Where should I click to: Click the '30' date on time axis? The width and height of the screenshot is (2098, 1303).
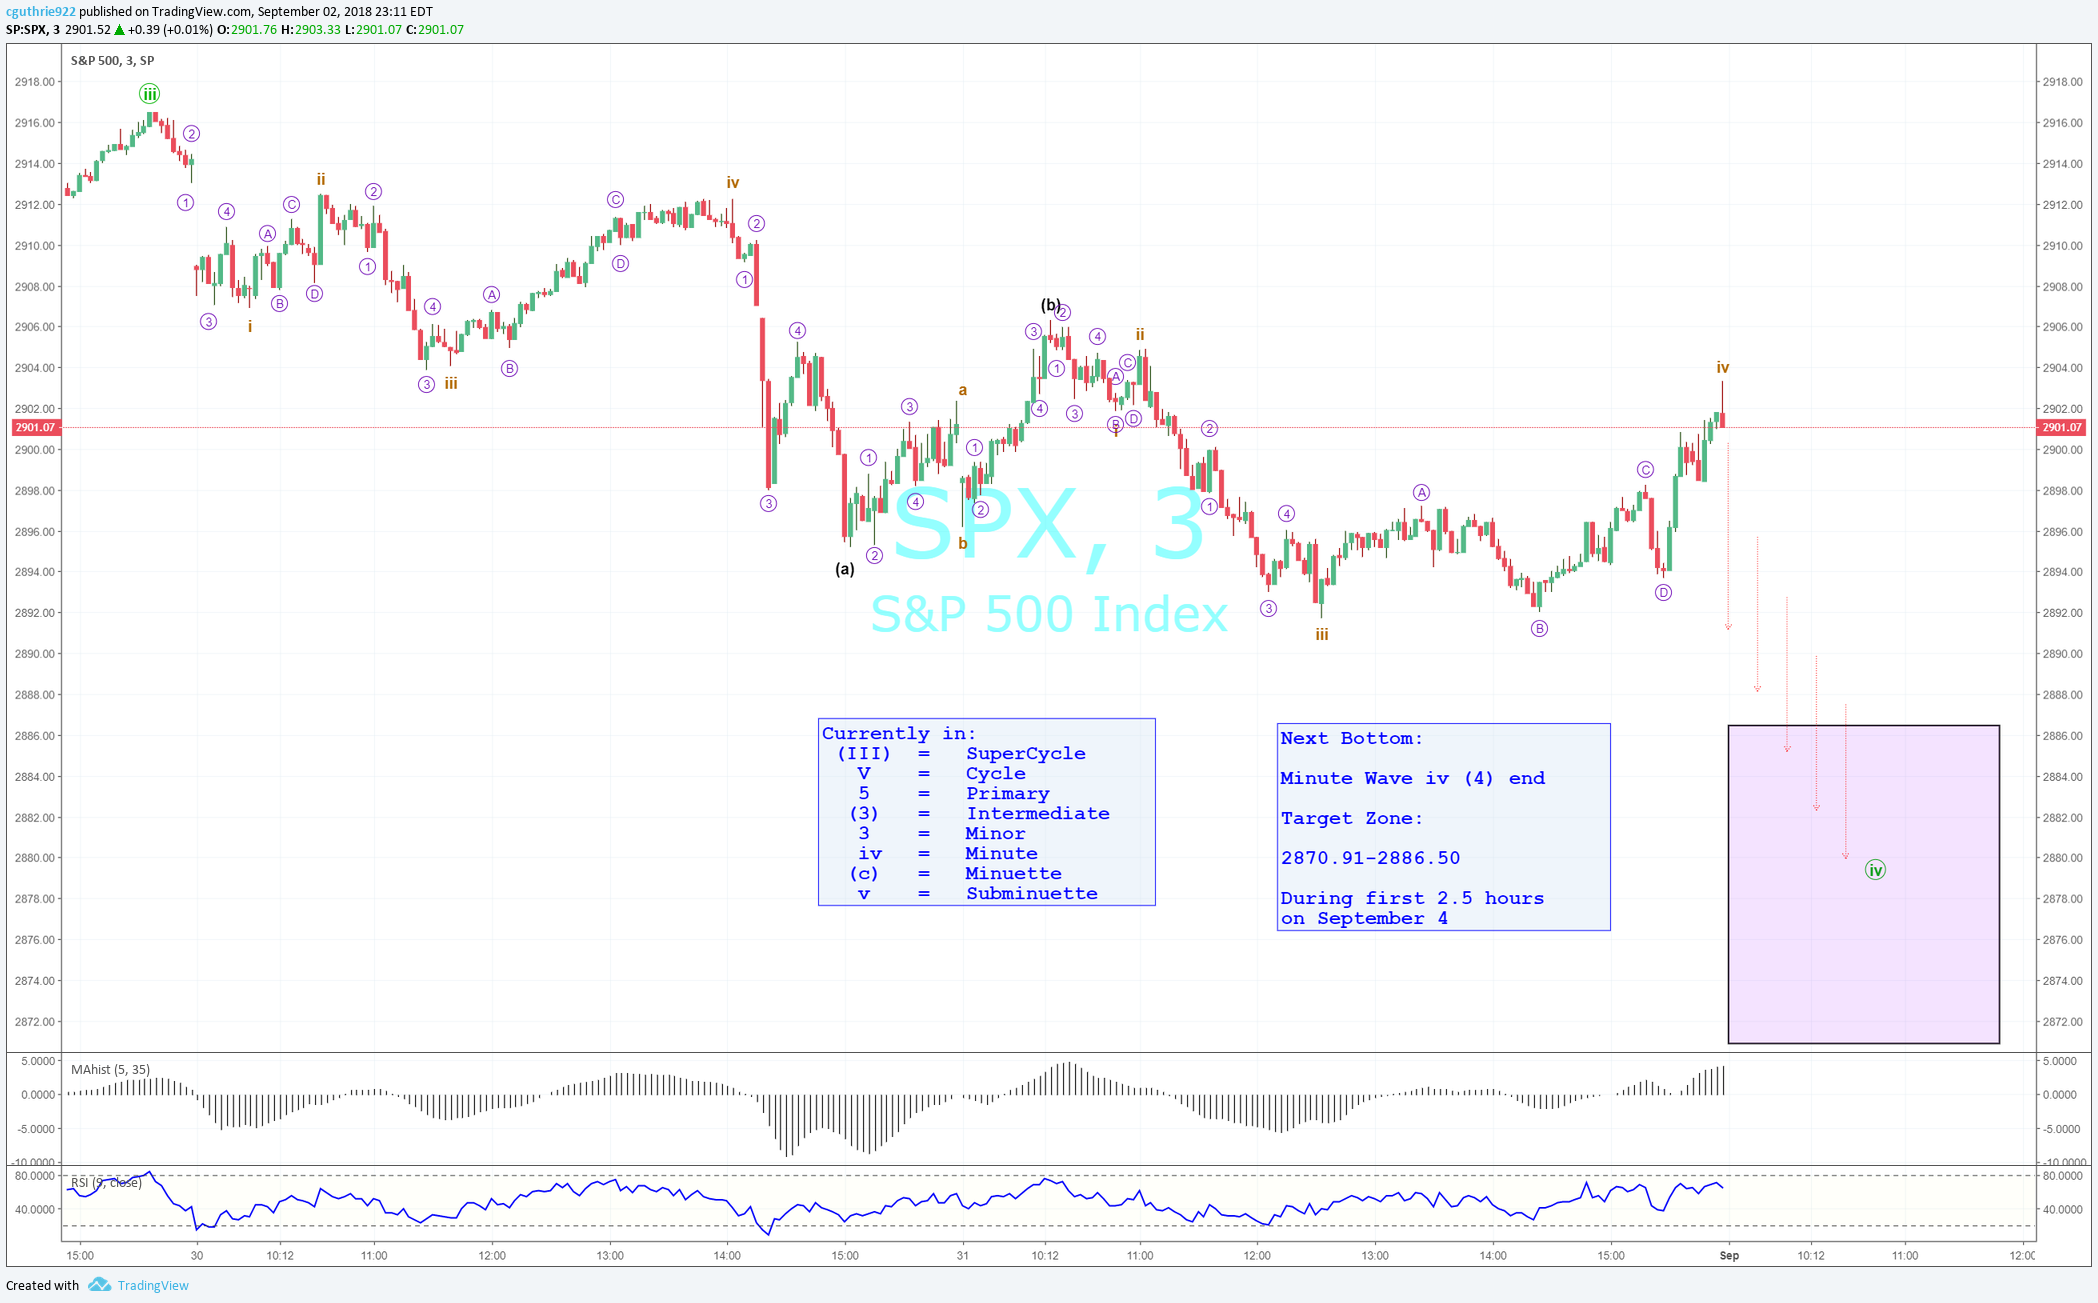click(x=197, y=1255)
